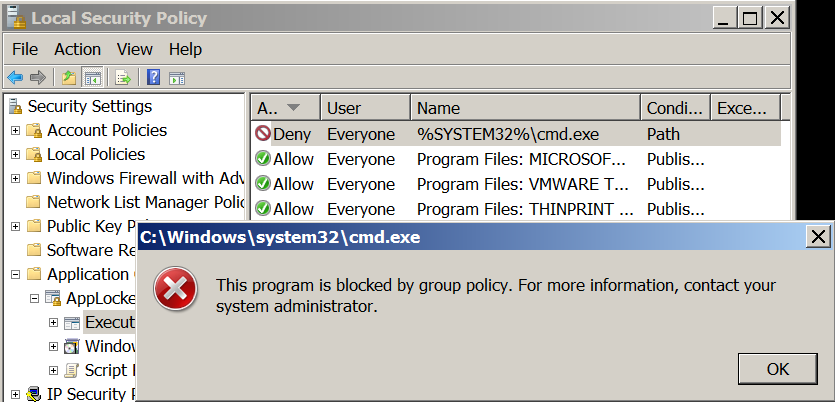Sort by the User column header
This screenshot has height=402, width=835.
365,108
